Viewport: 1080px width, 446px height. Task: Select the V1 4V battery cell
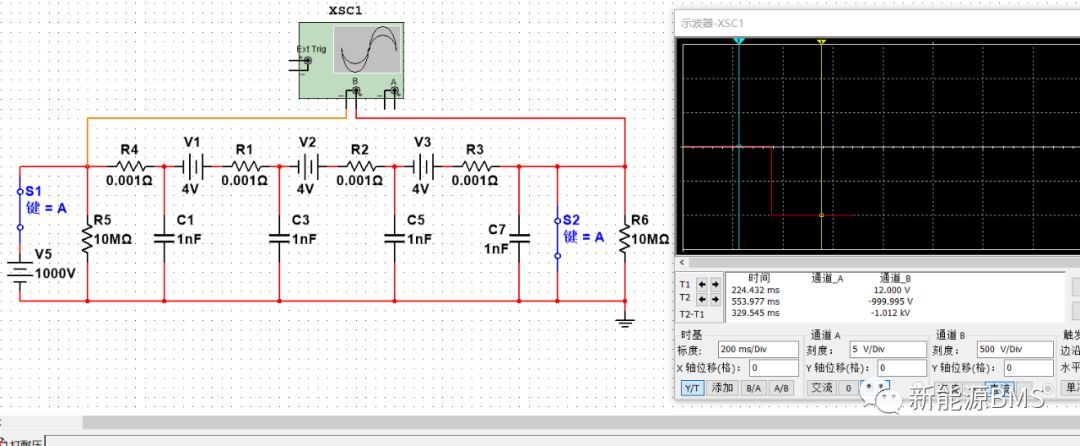click(x=192, y=167)
